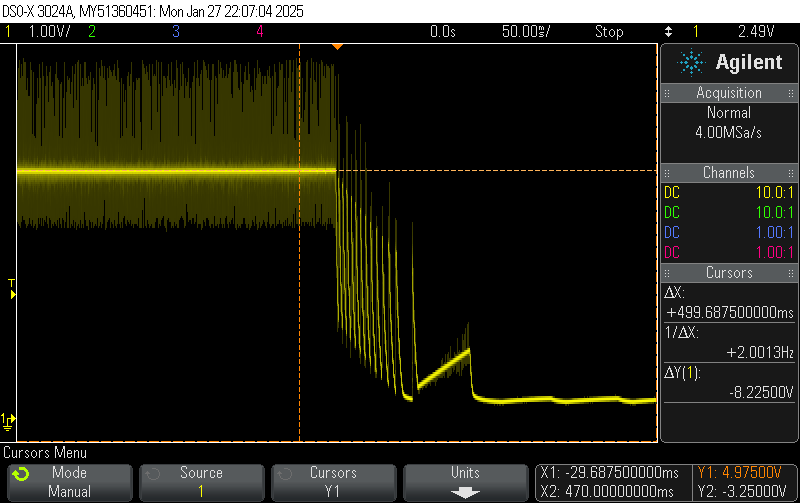The image size is (800, 503).
Task: Click the ΔY(1) value -8.22500V
Action: point(761,392)
